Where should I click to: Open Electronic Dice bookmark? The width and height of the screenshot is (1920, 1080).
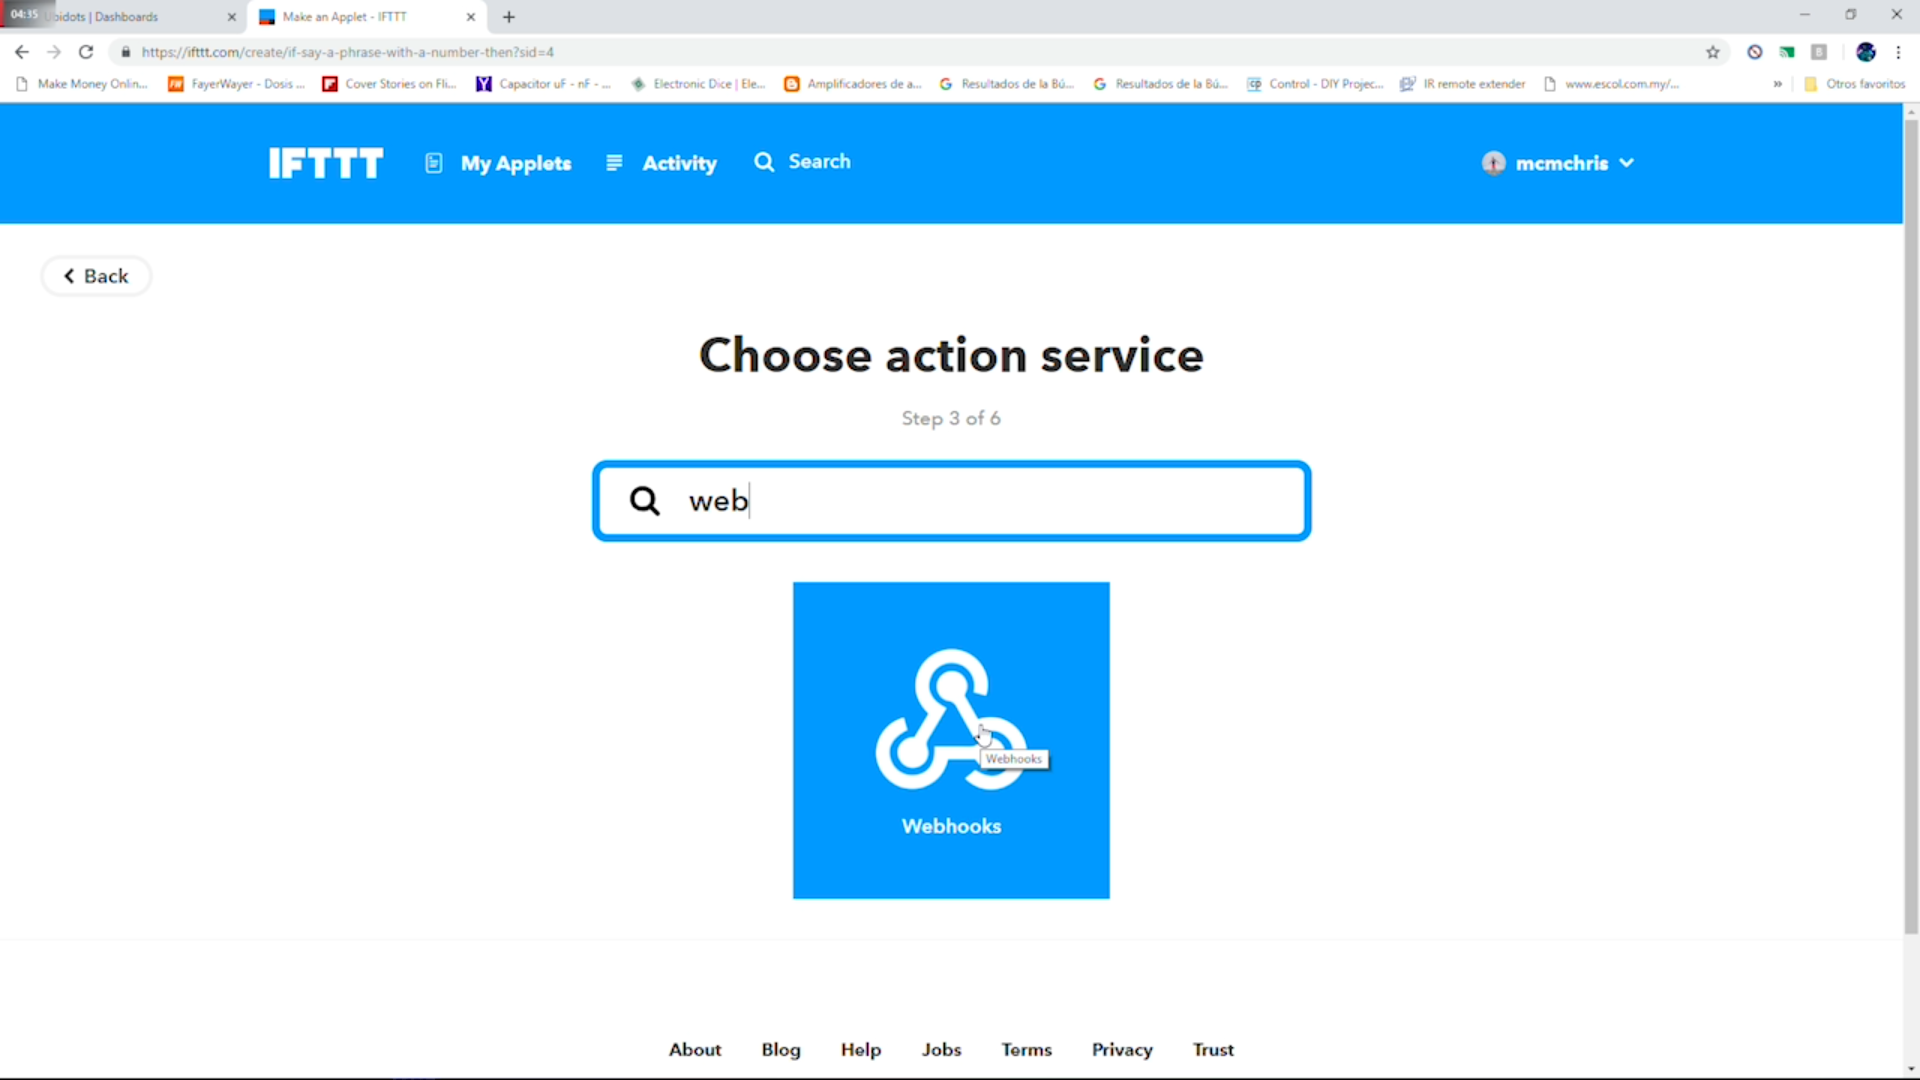point(698,84)
